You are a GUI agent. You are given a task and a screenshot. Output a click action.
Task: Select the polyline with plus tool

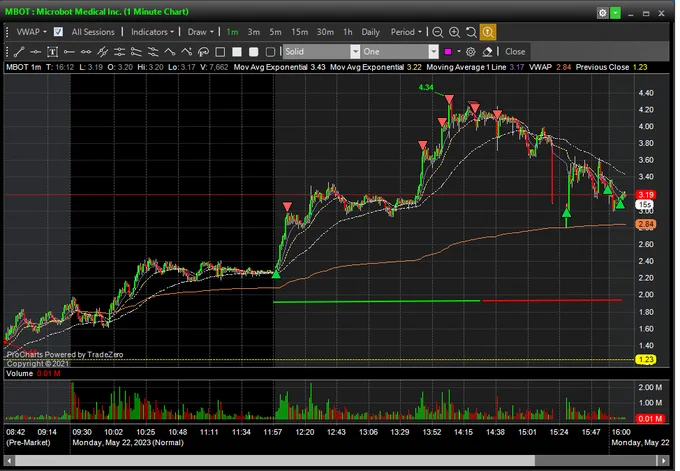(186, 52)
